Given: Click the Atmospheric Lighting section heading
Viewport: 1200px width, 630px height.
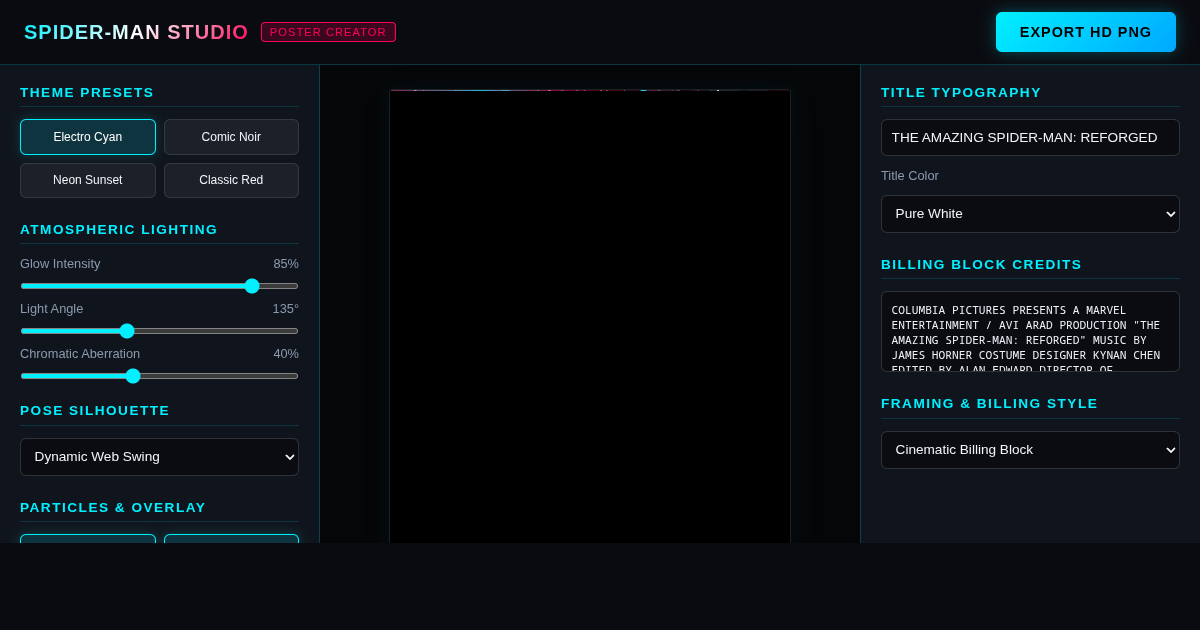Looking at the screenshot, I should click(x=119, y=230).
